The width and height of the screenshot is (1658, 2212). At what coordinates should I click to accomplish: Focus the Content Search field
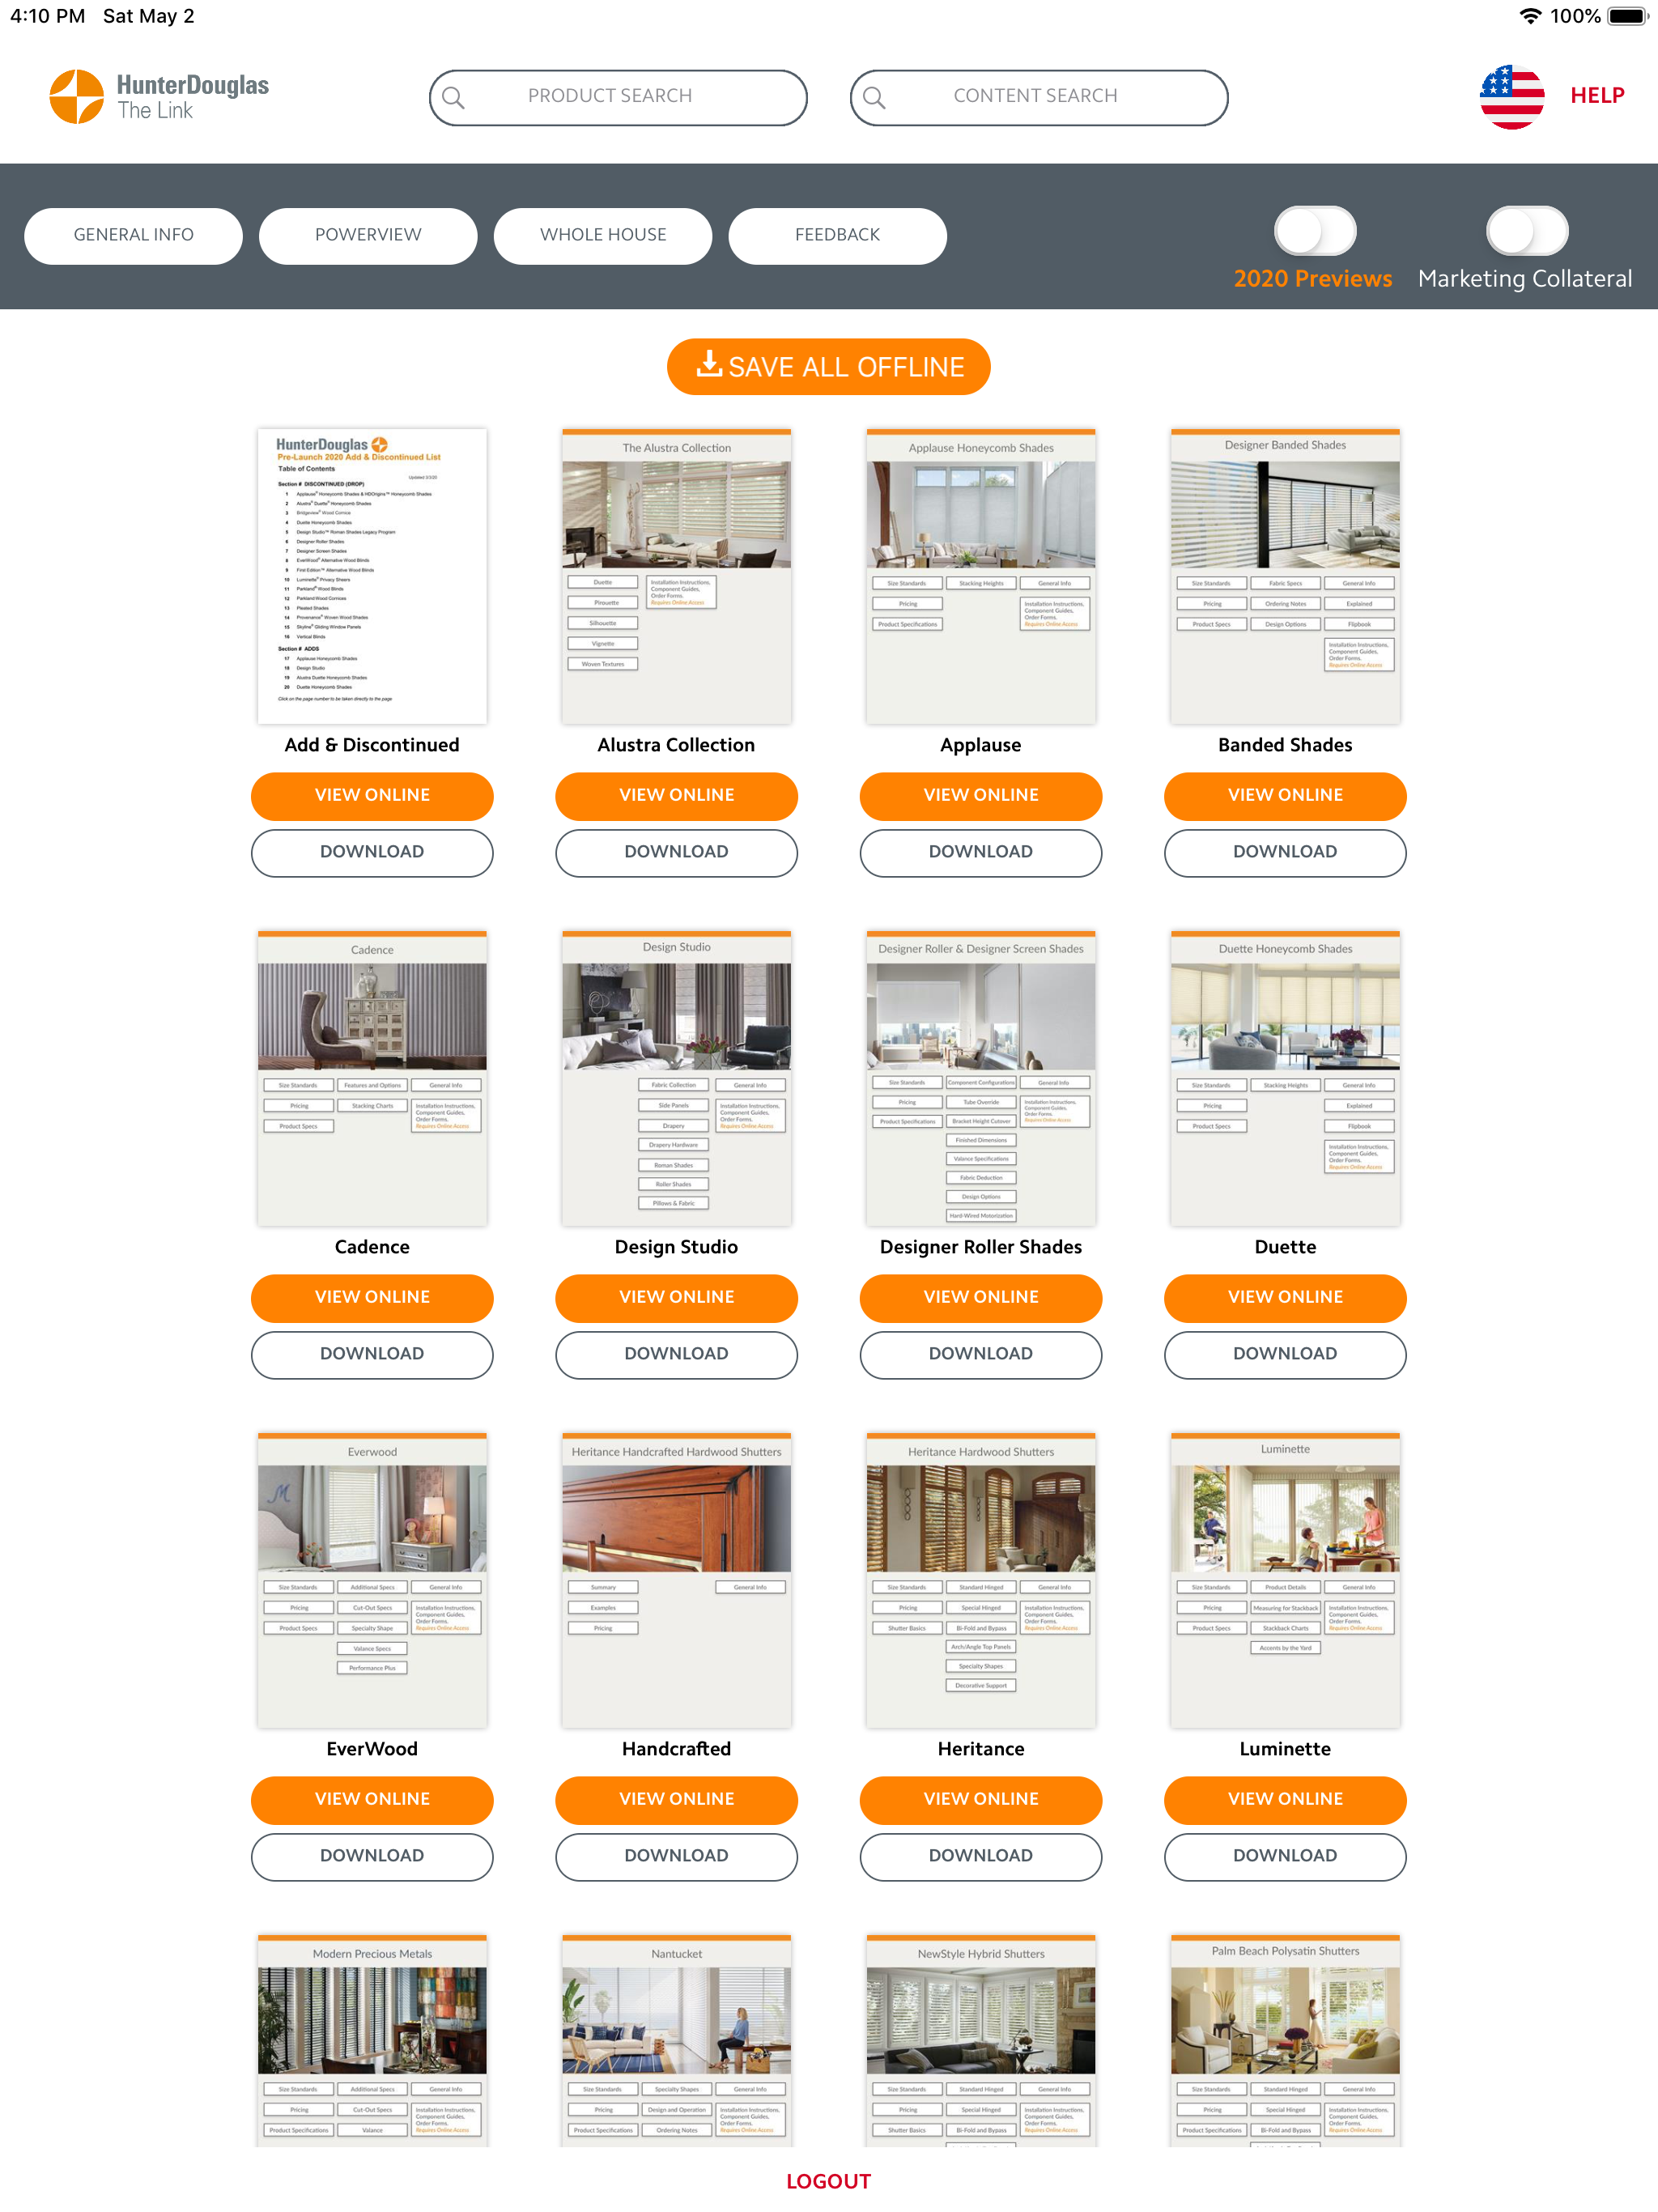[1039, 97]
